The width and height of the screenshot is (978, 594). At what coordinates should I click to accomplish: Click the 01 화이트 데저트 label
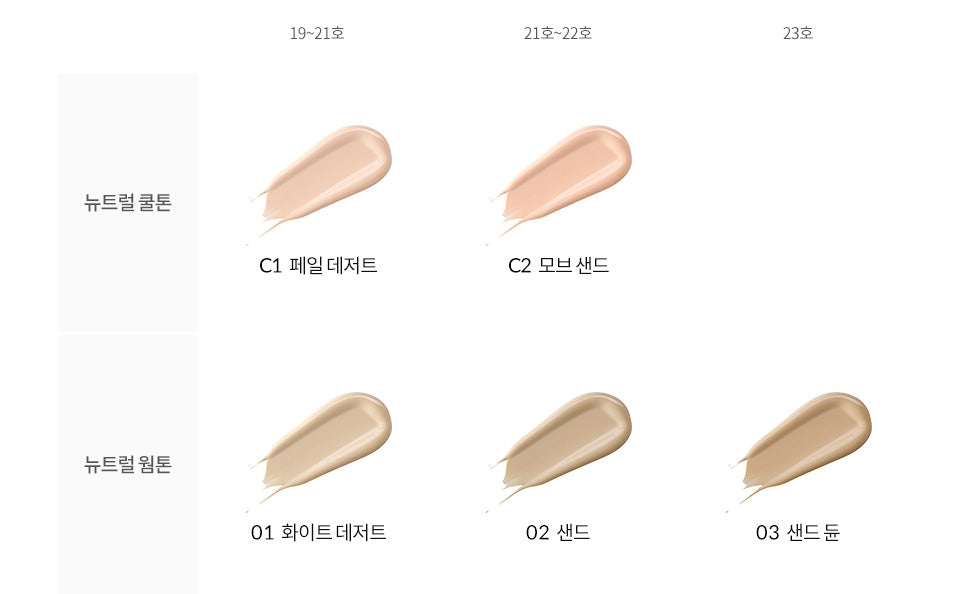[x=318, y=532]
